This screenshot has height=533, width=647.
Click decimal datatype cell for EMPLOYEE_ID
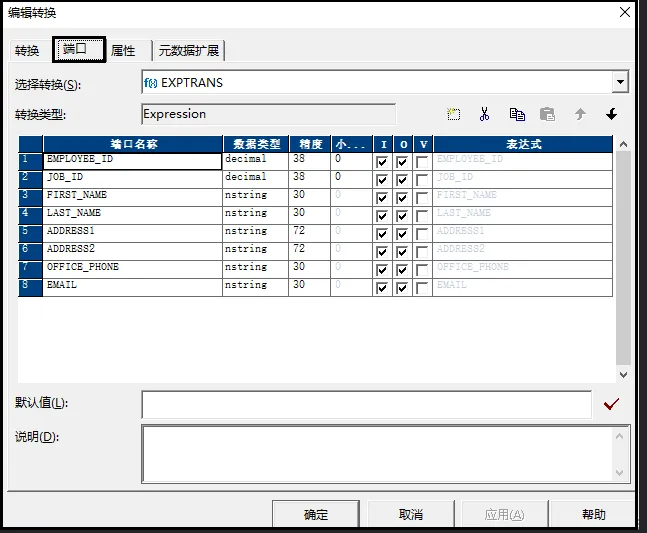point(255,161)
